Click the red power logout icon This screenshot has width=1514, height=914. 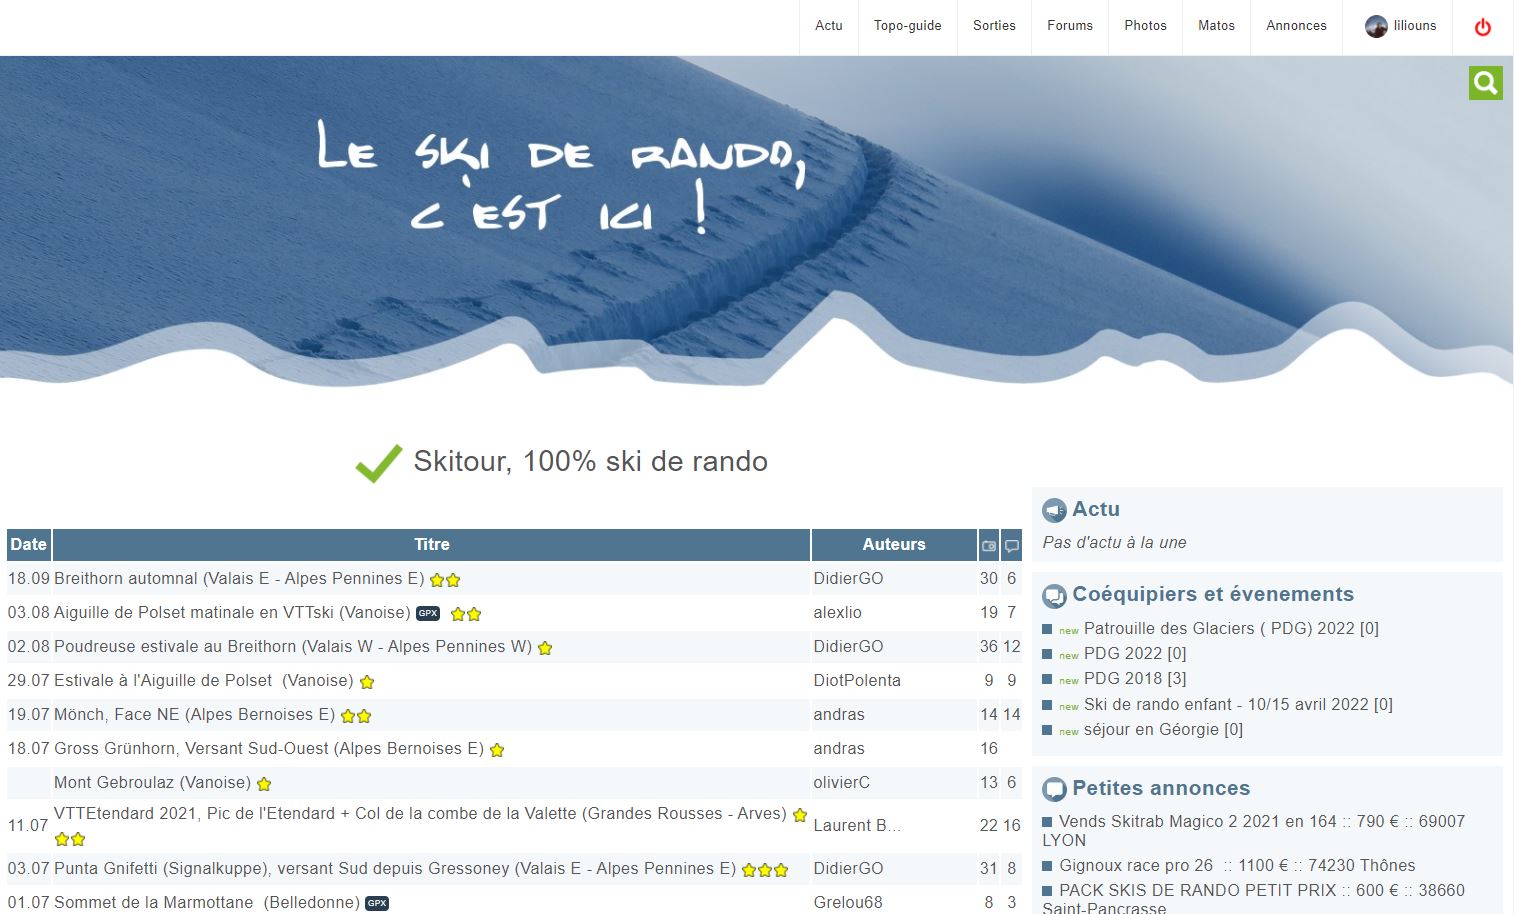(1483, 27)
